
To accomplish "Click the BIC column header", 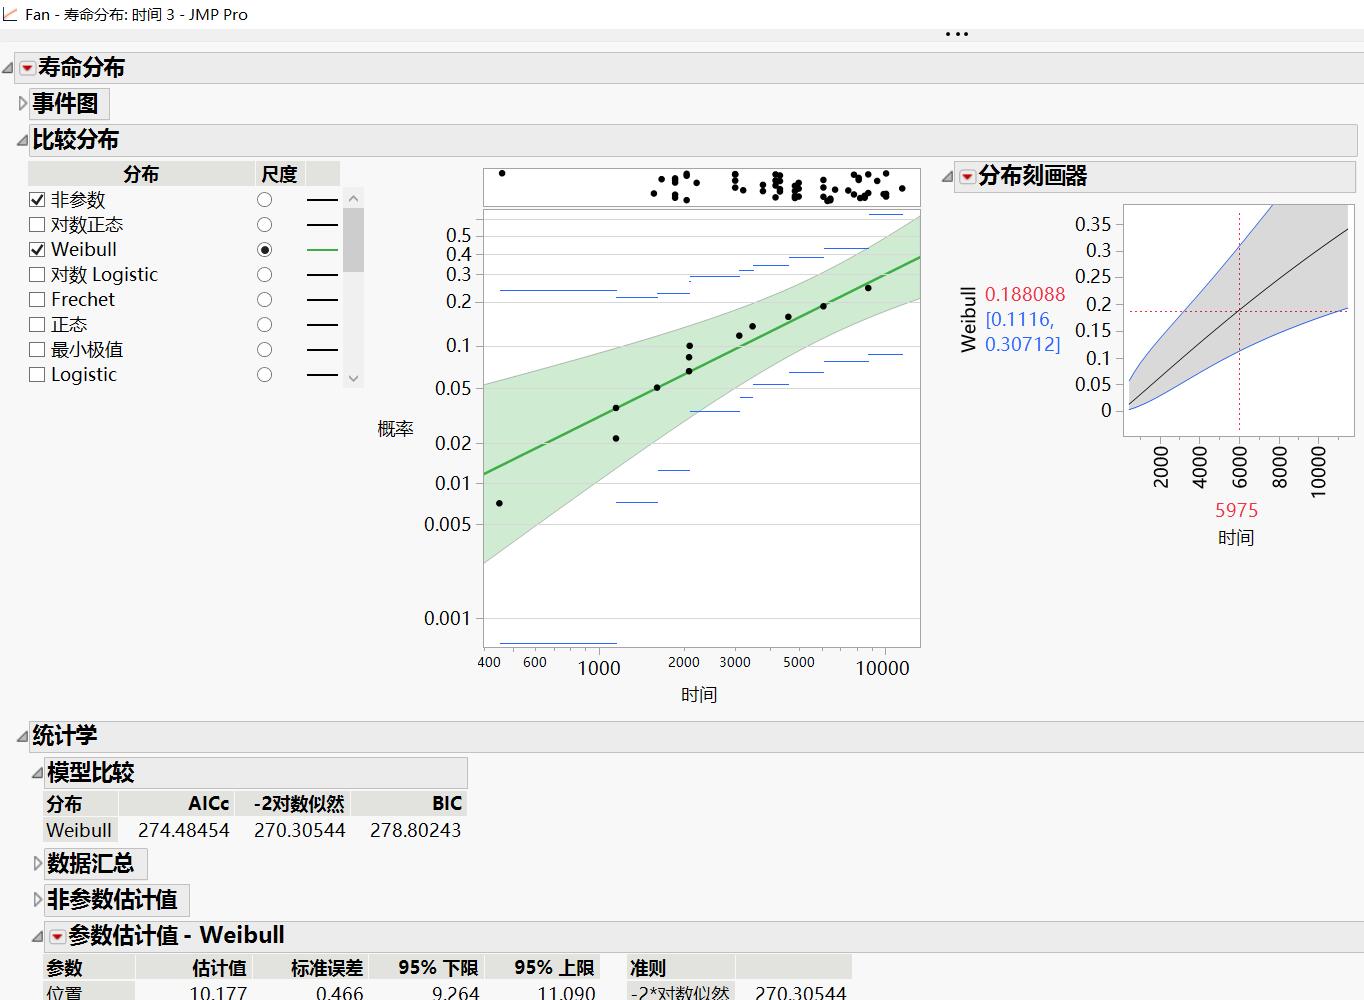I will (x=409, y=804).
